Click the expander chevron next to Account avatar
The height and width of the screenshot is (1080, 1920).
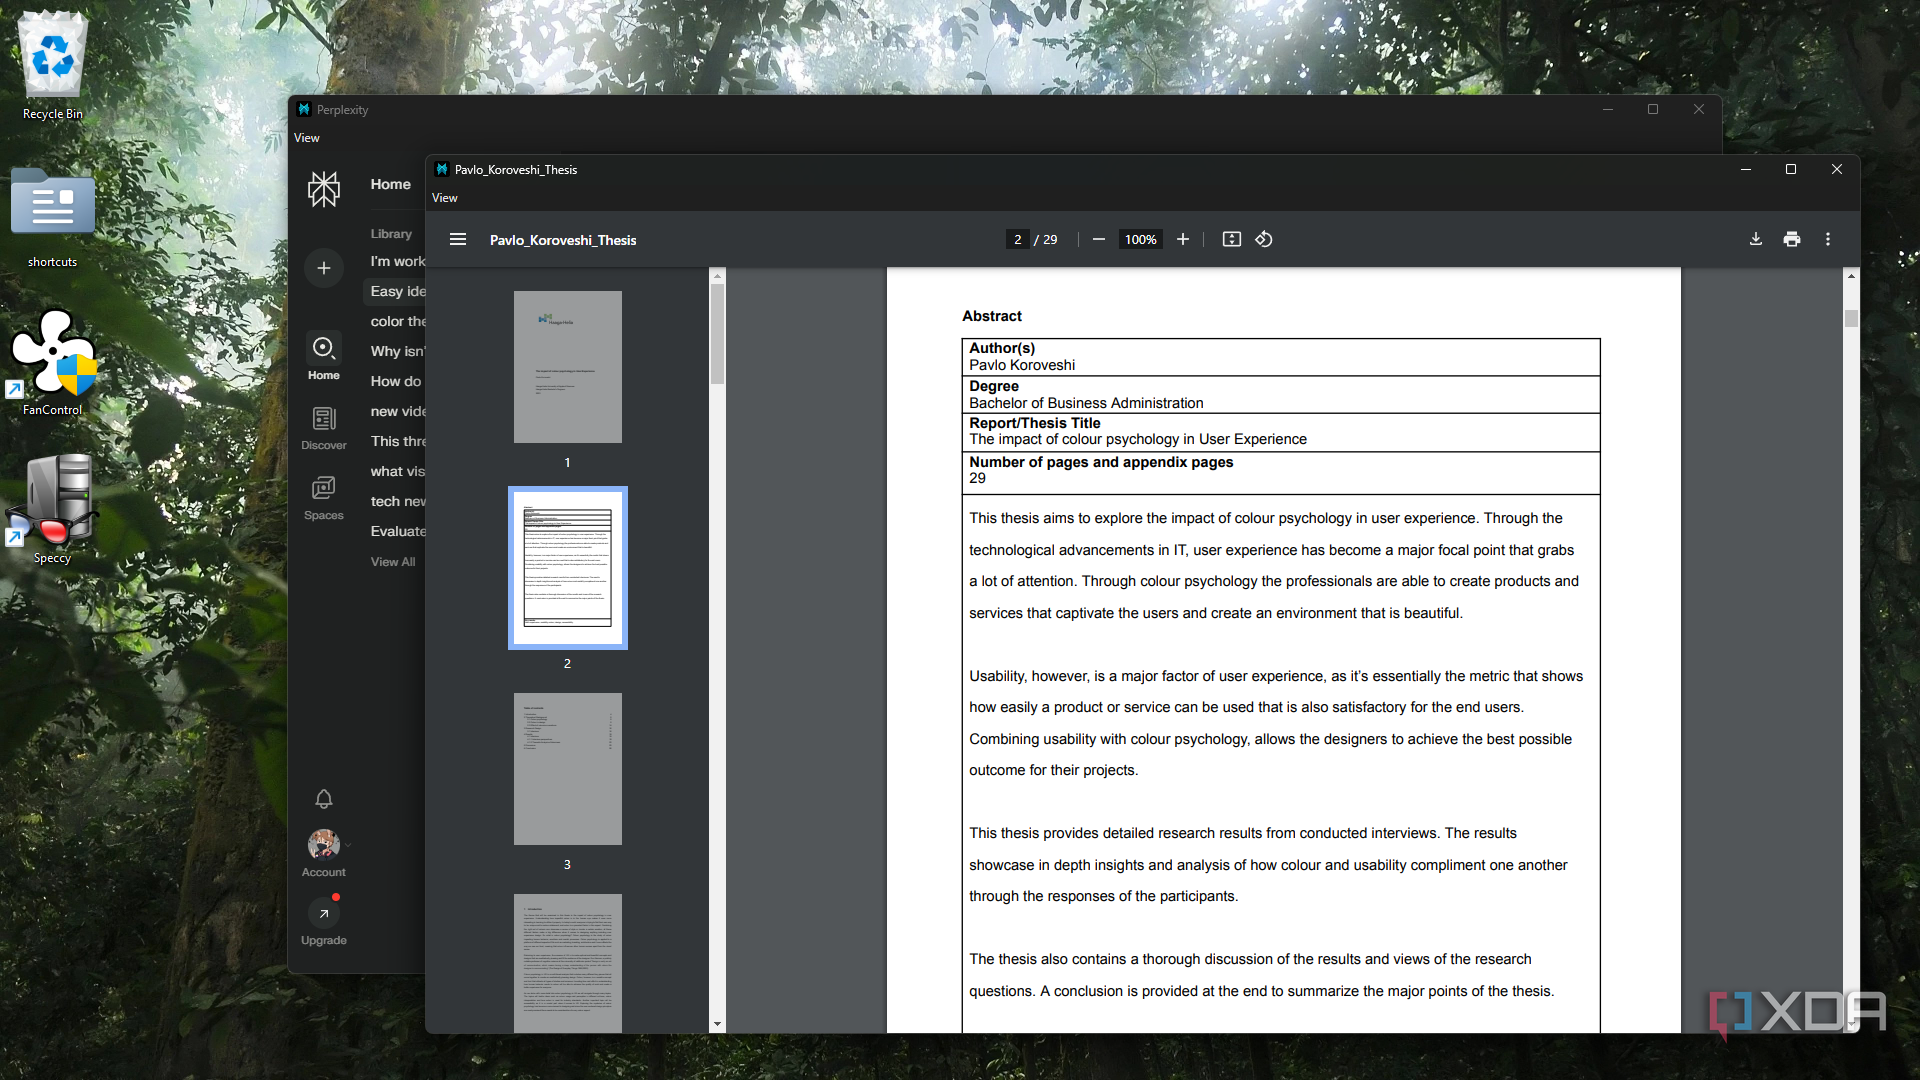tap(348, 846)
